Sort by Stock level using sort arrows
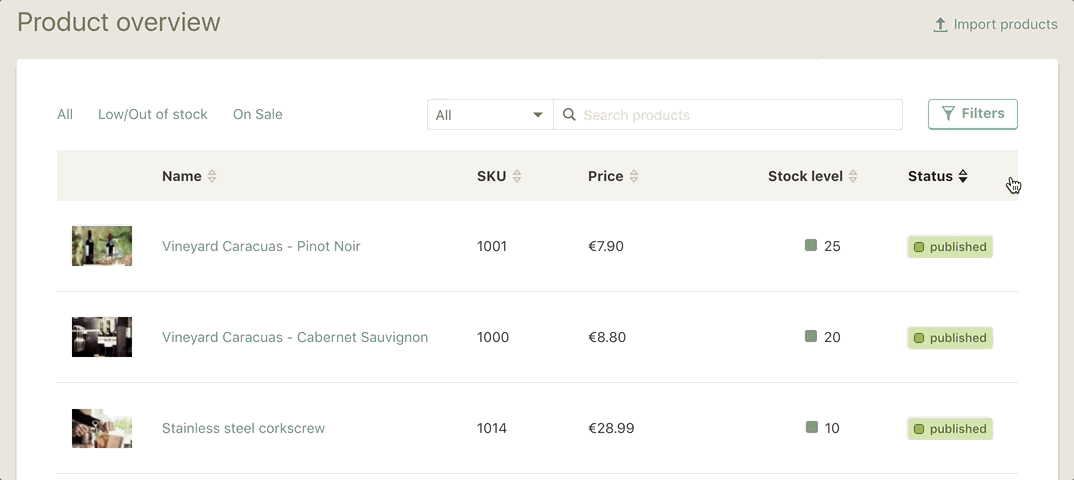Screen dimensions: 1074x480 853,176
